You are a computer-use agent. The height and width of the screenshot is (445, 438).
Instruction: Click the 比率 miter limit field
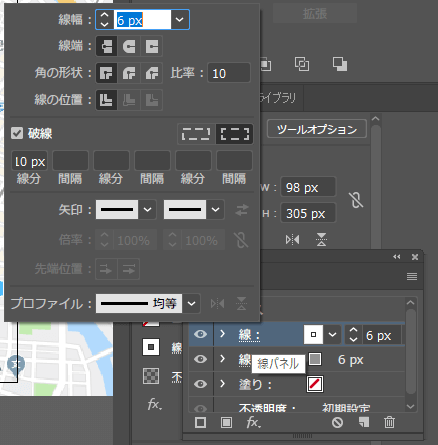(229, 73)
